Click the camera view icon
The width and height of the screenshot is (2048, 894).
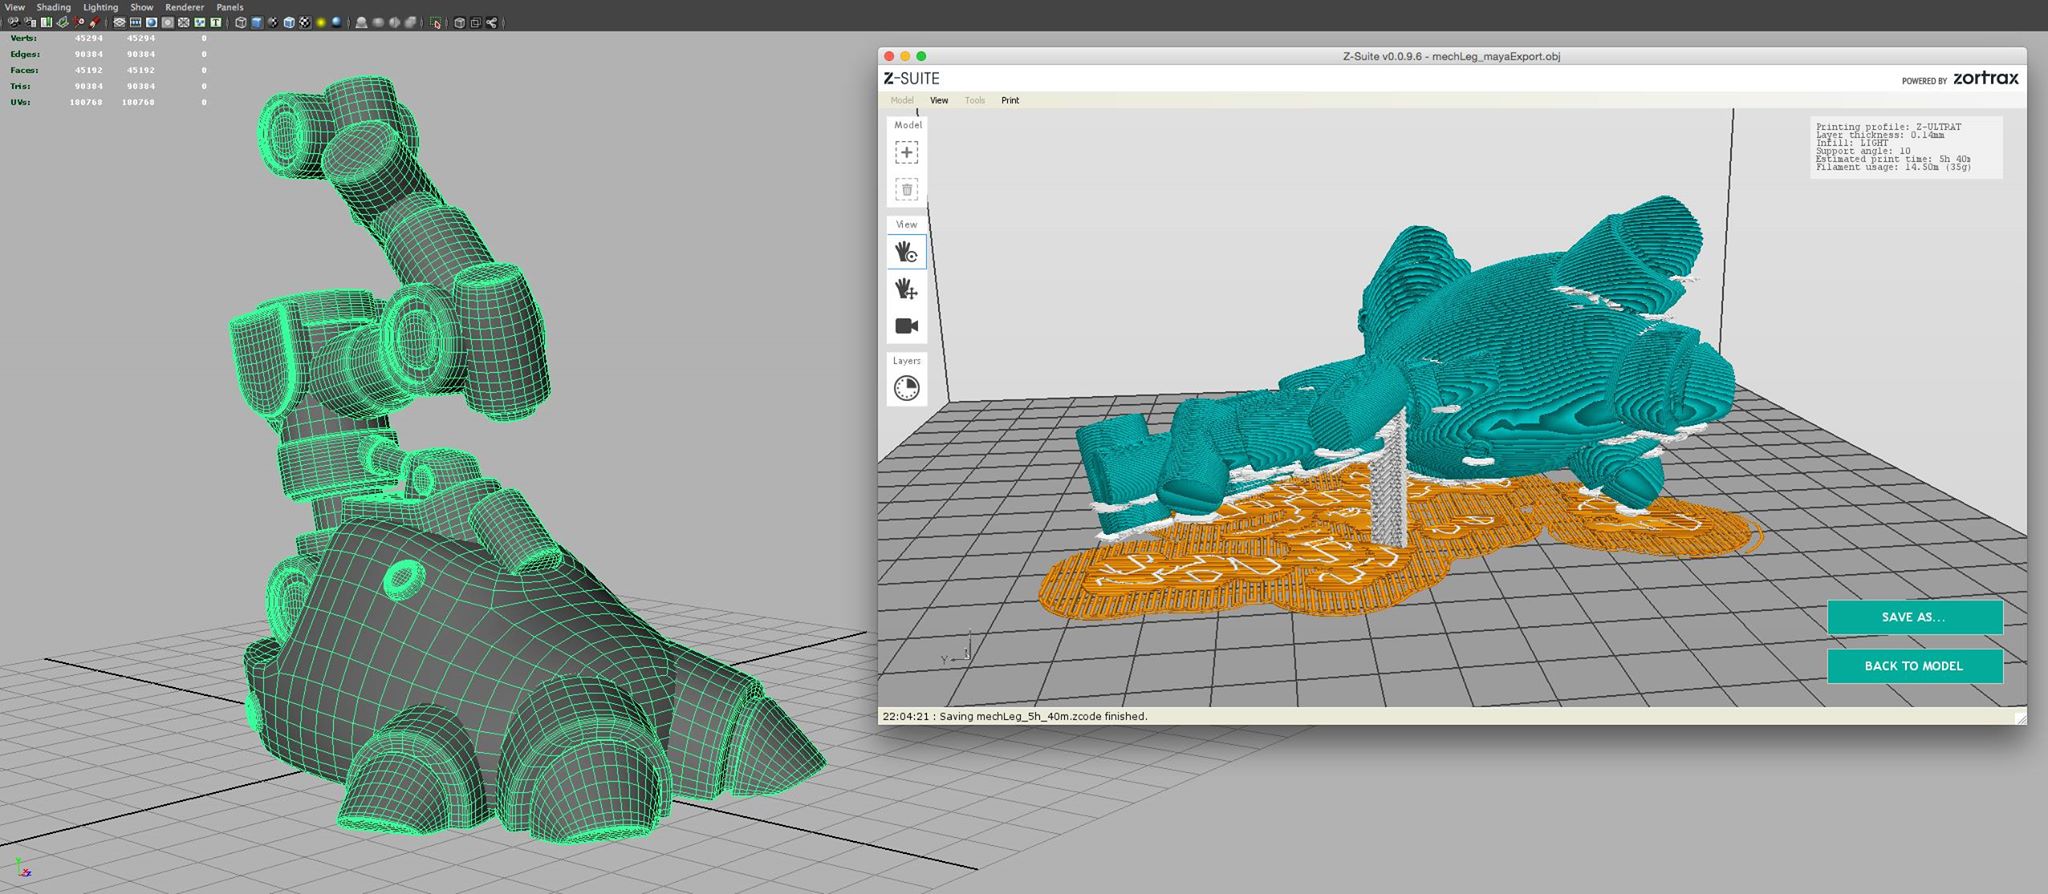pos(906,326)
